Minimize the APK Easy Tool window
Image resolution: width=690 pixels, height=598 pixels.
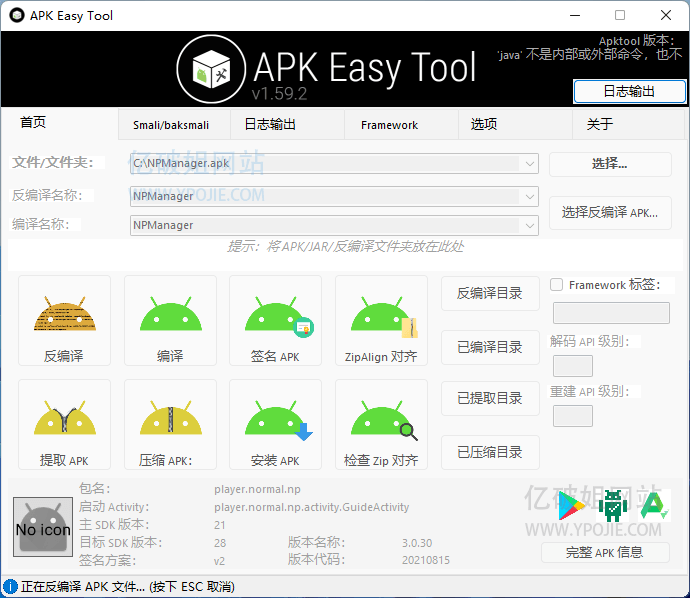tap(575, 15)
